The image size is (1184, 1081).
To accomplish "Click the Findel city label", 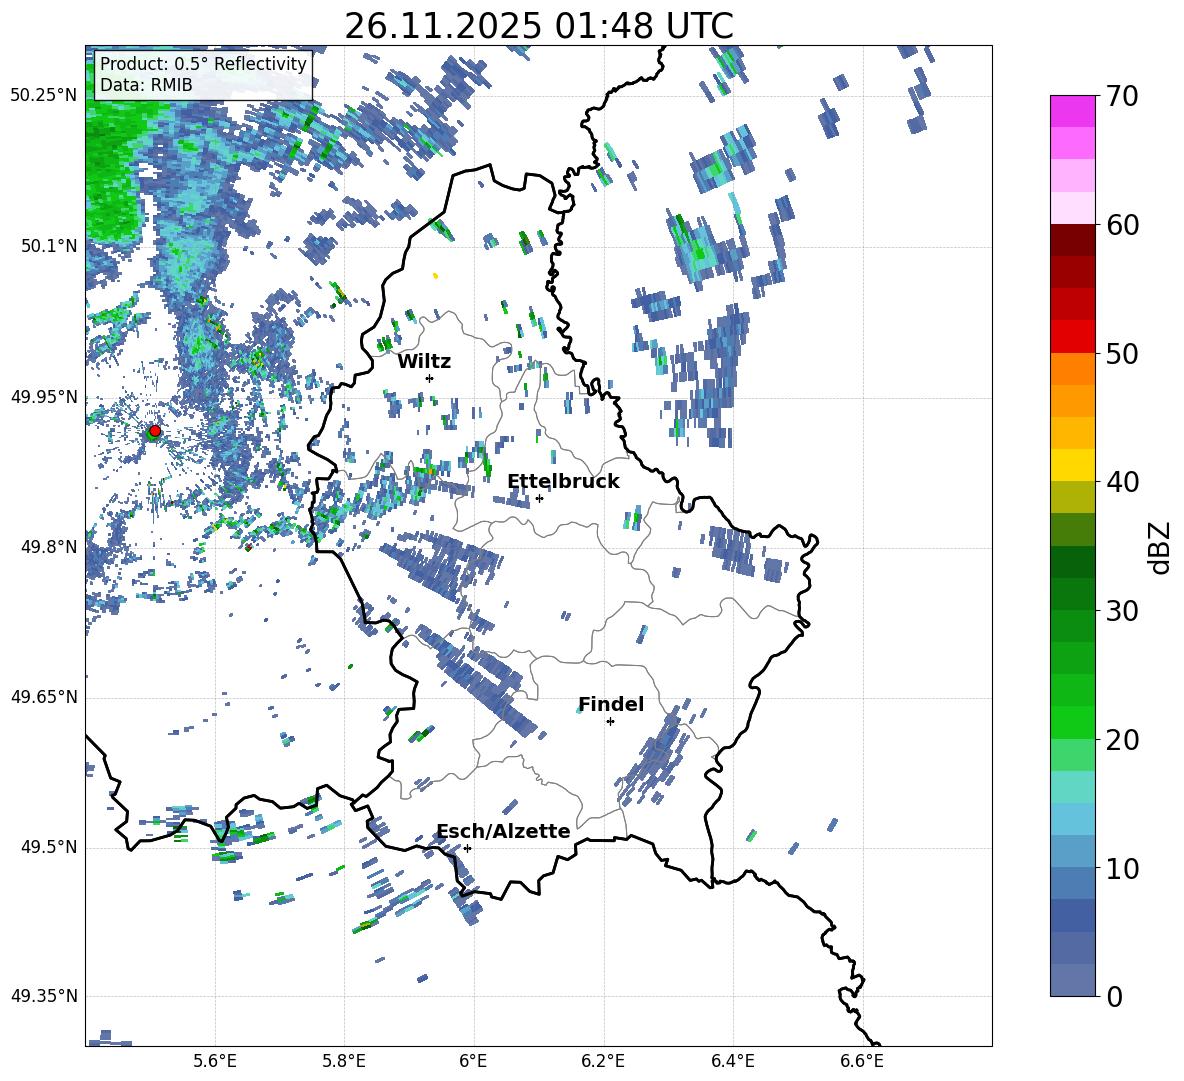I will pyautogui.click(x=611, y=704).
